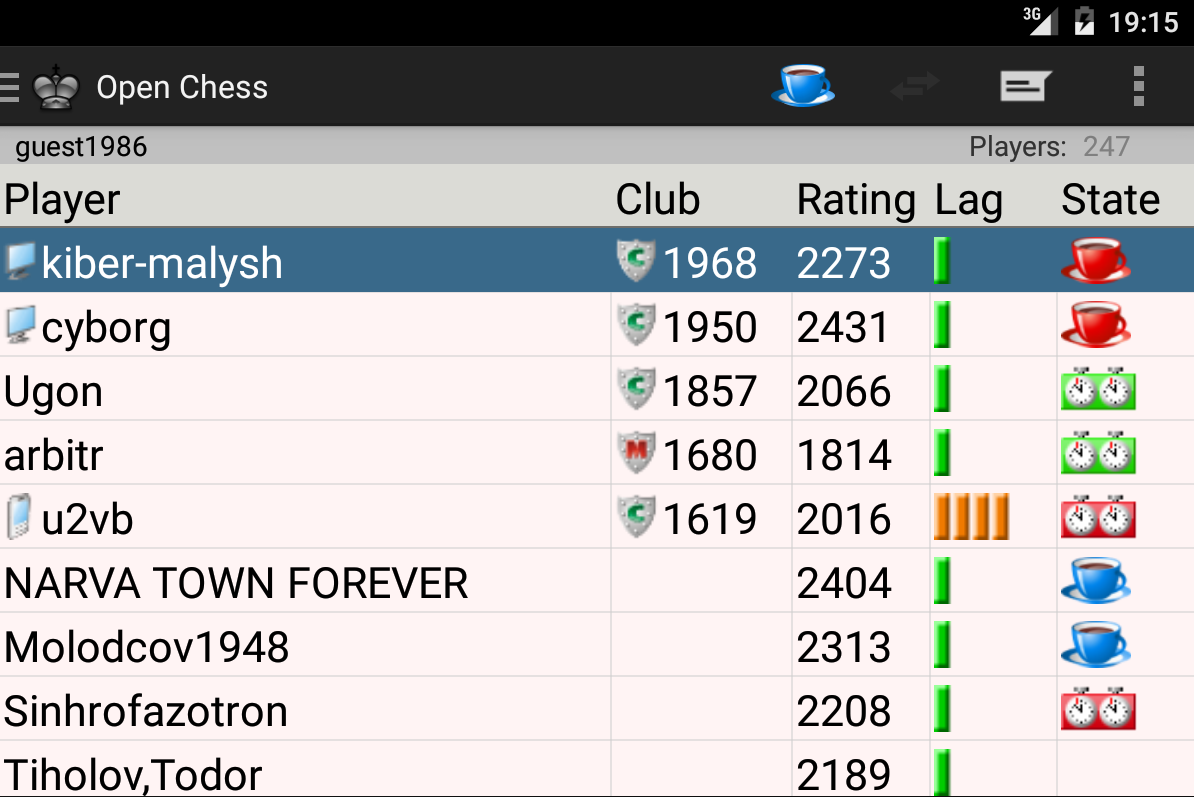Viewport: 1194px width, 797px height.
Task: Tap NARVA TOWN FOREVER's blue cup icon
Action: click(1095, 580)
